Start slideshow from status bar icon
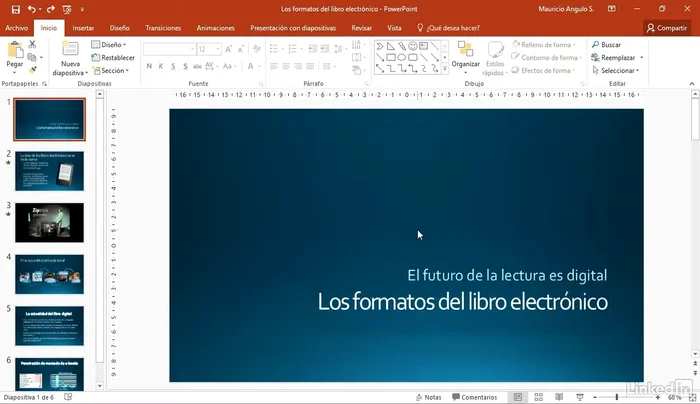Image resolution: width=700 pixels, height=404 pixels. [580, 397]
